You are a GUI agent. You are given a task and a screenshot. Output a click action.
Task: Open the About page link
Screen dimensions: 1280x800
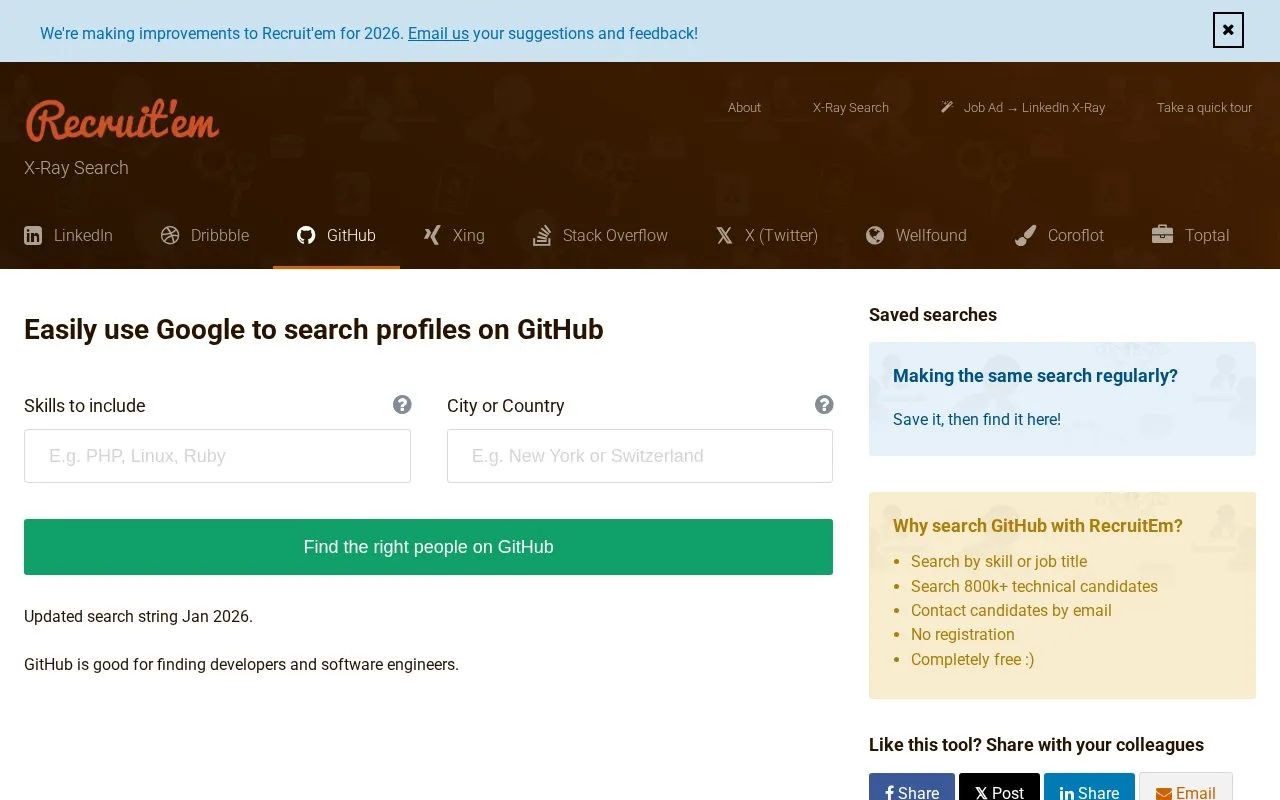coord(744,108)
